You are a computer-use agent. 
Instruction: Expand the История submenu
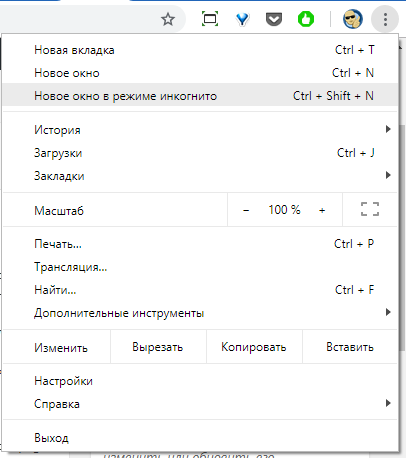click(x=200, y=130)
